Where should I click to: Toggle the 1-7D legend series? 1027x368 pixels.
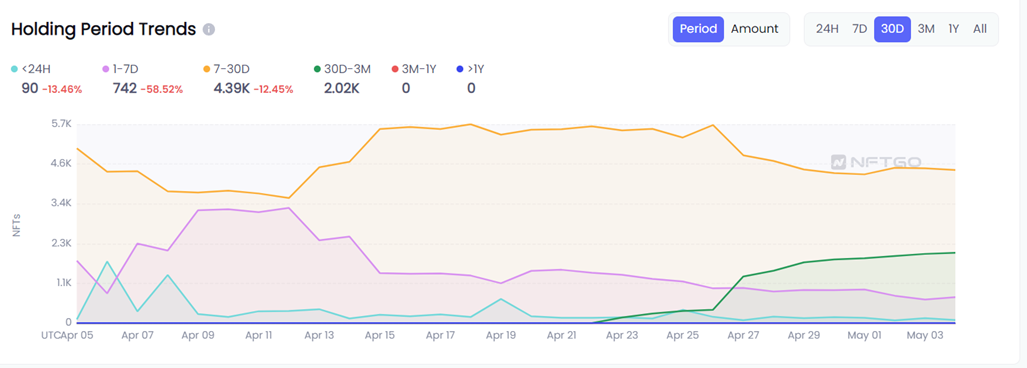[x=122, y=68]
